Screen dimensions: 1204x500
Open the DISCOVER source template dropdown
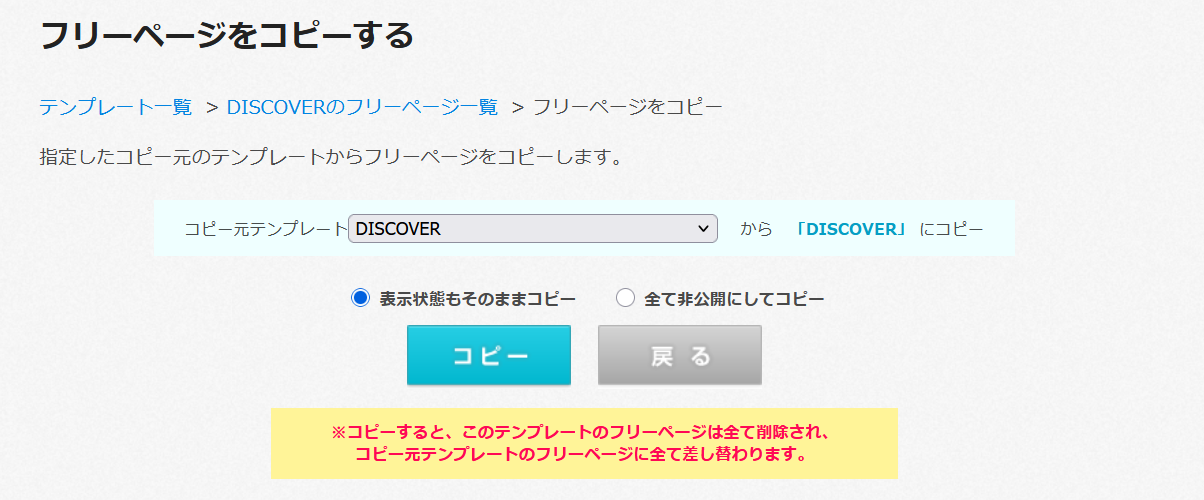tap(533, 229)
